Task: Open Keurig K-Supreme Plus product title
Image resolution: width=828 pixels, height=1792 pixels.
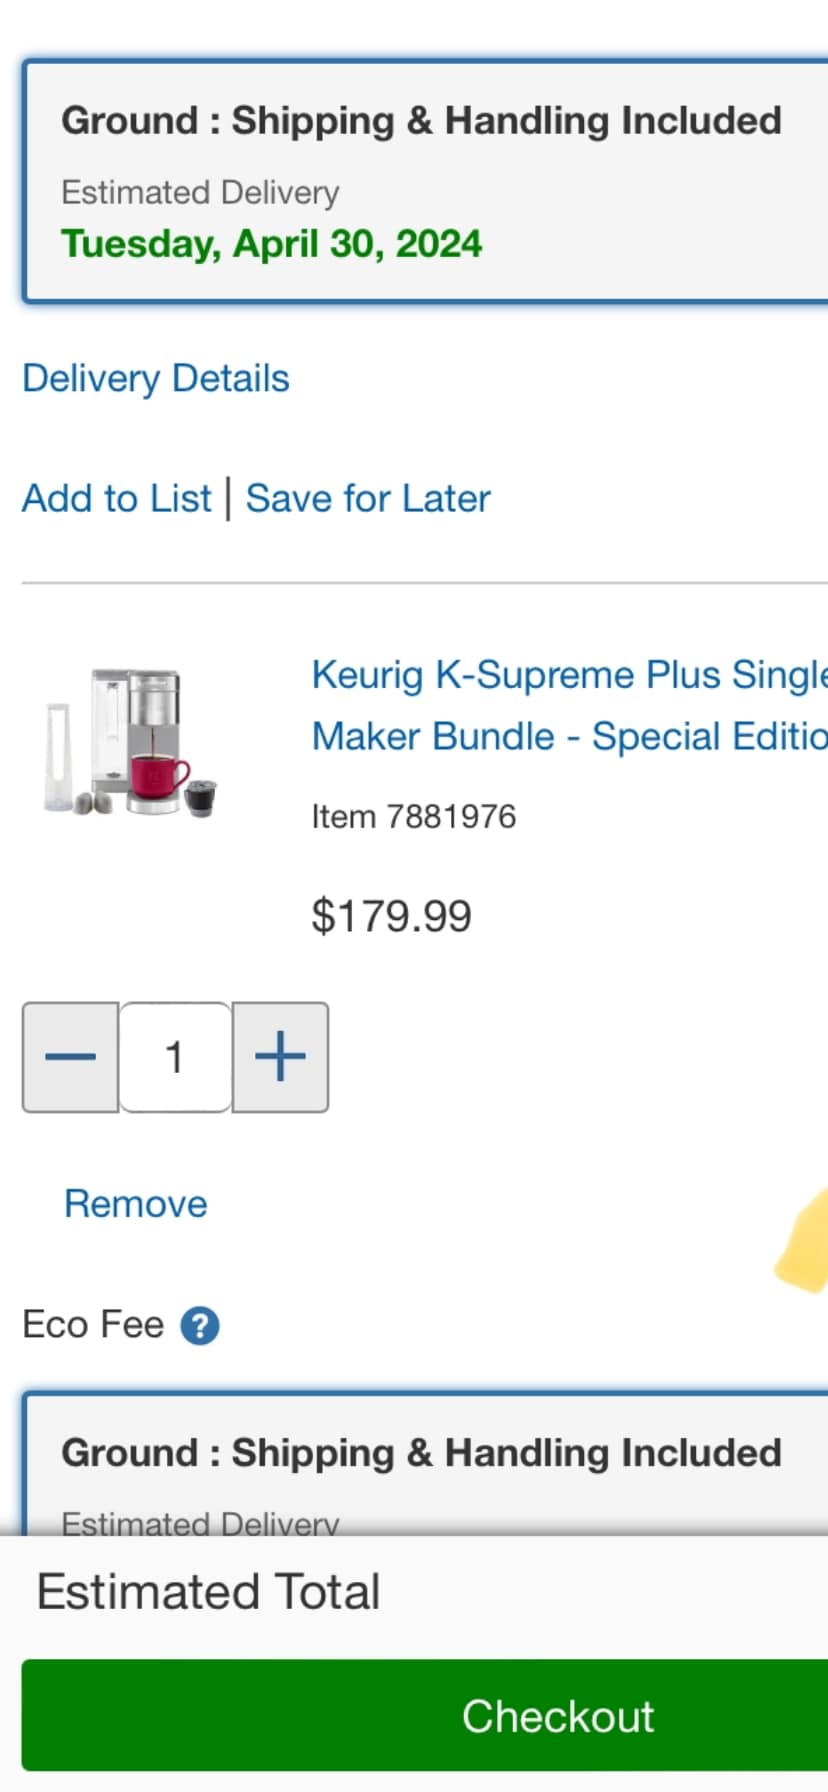Action: 570,705
